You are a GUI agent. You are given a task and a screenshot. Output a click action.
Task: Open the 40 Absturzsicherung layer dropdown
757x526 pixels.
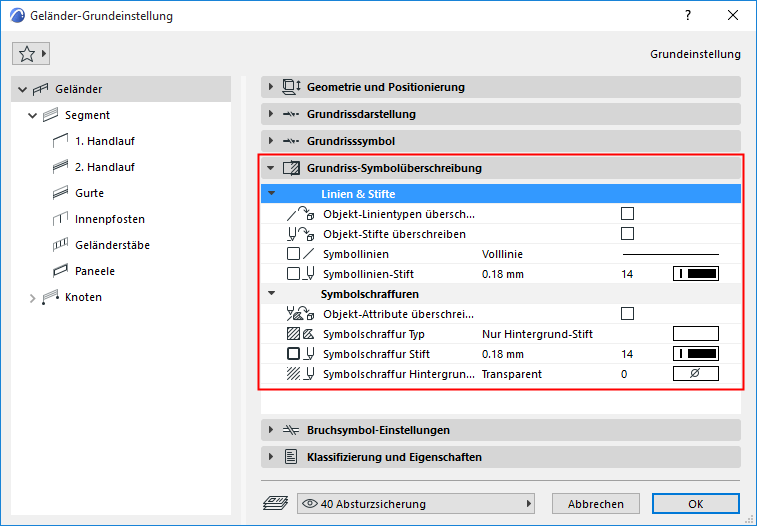(x=416, y=504)
